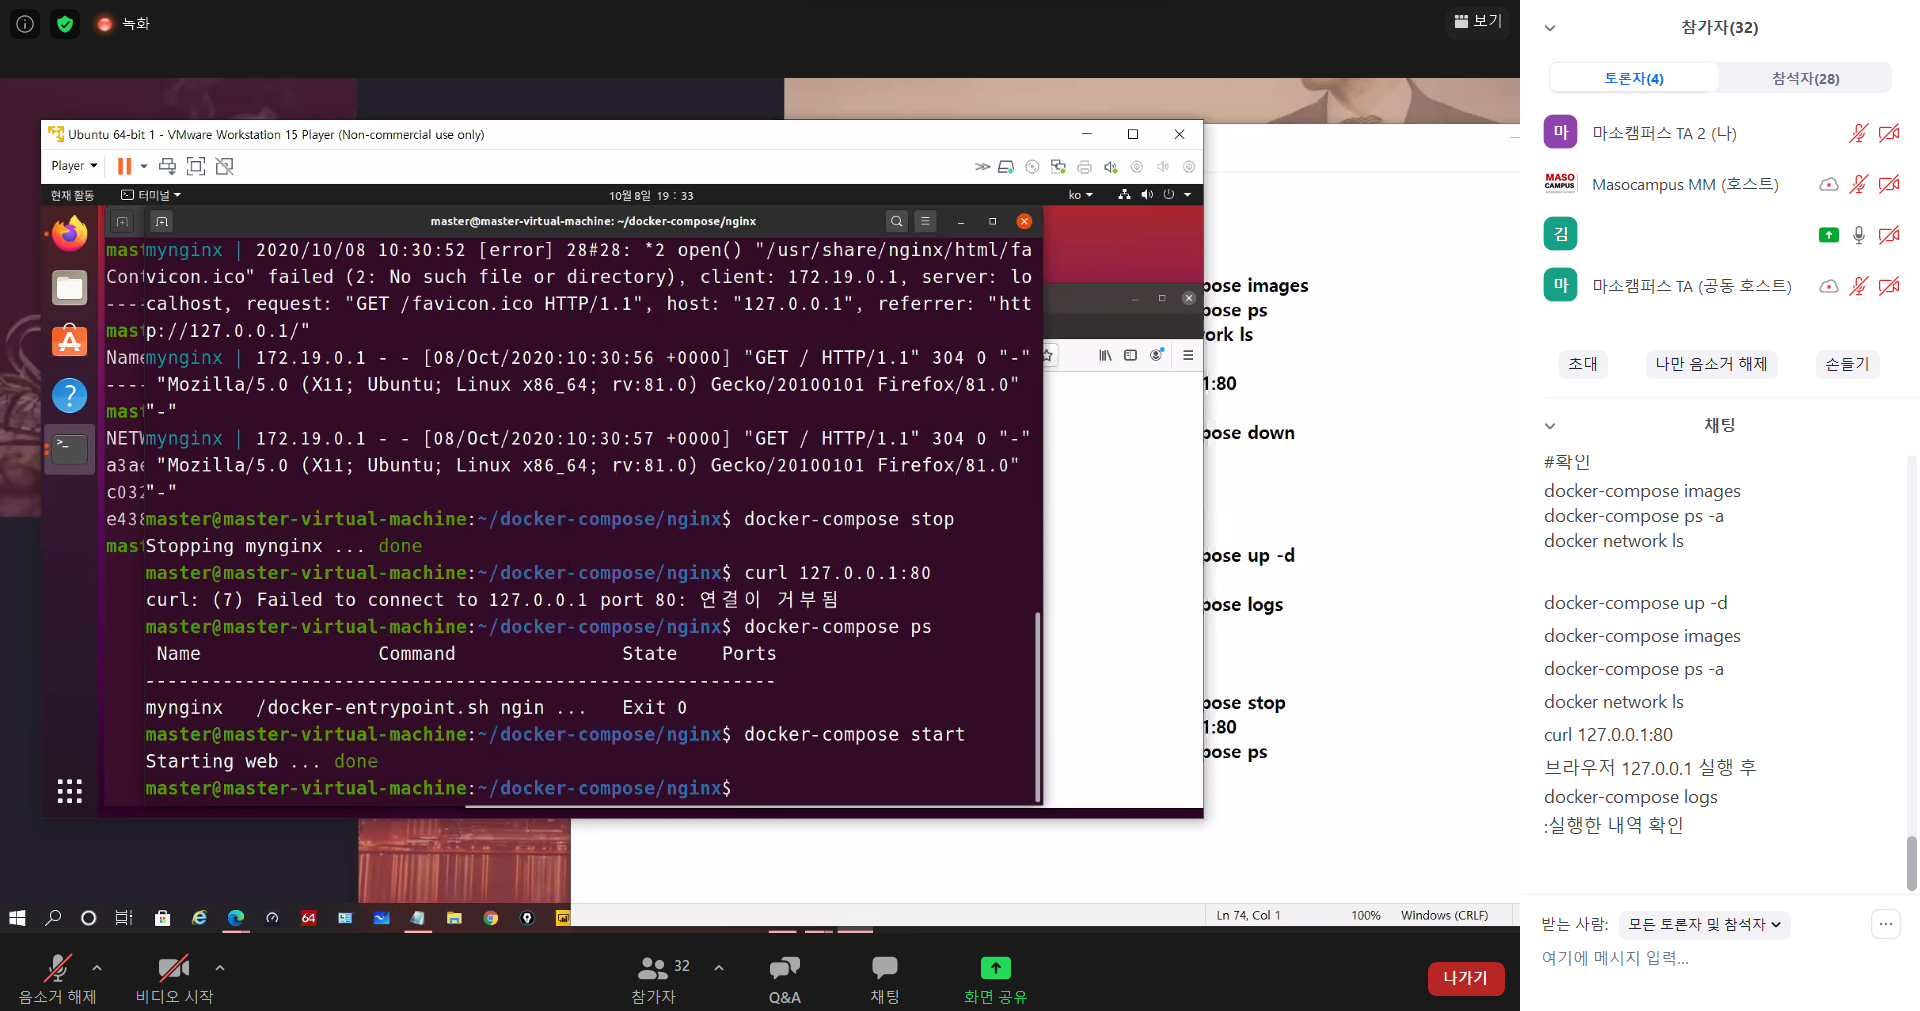Switch to the 참석자(28) tab
The image size is (1920, 1011).
click(1805, 79)
